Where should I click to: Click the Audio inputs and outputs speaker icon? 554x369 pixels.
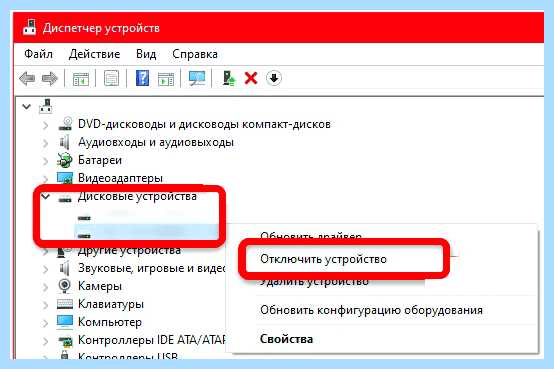coord(65,142)
